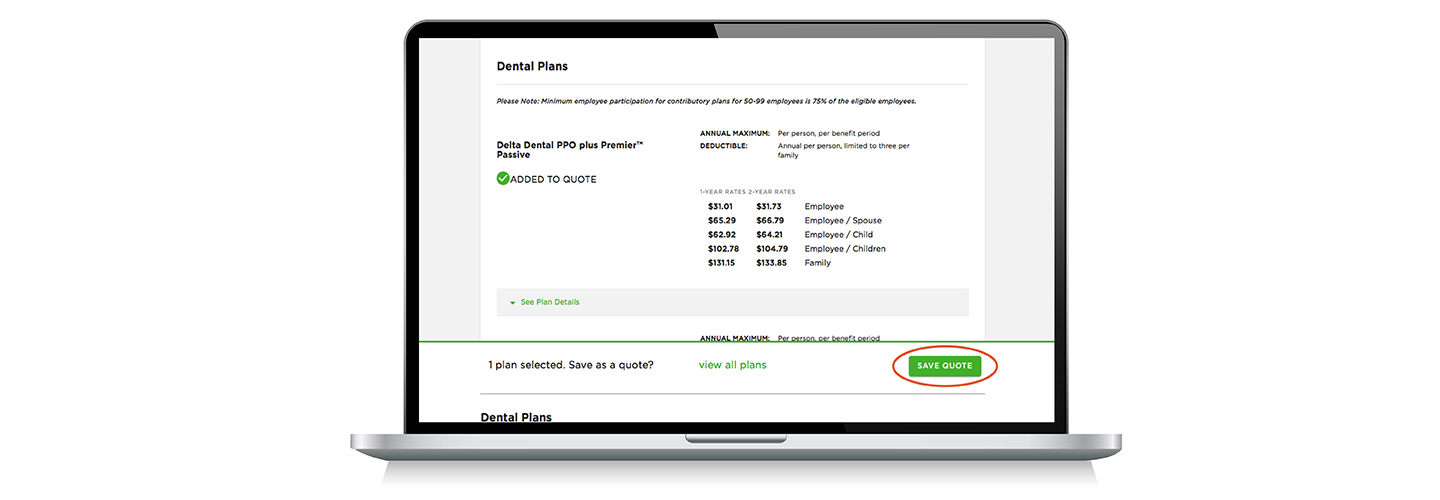1440x500 pixels.
Task: Click the Dental Plans heading at top
Action: pos(532,67)
